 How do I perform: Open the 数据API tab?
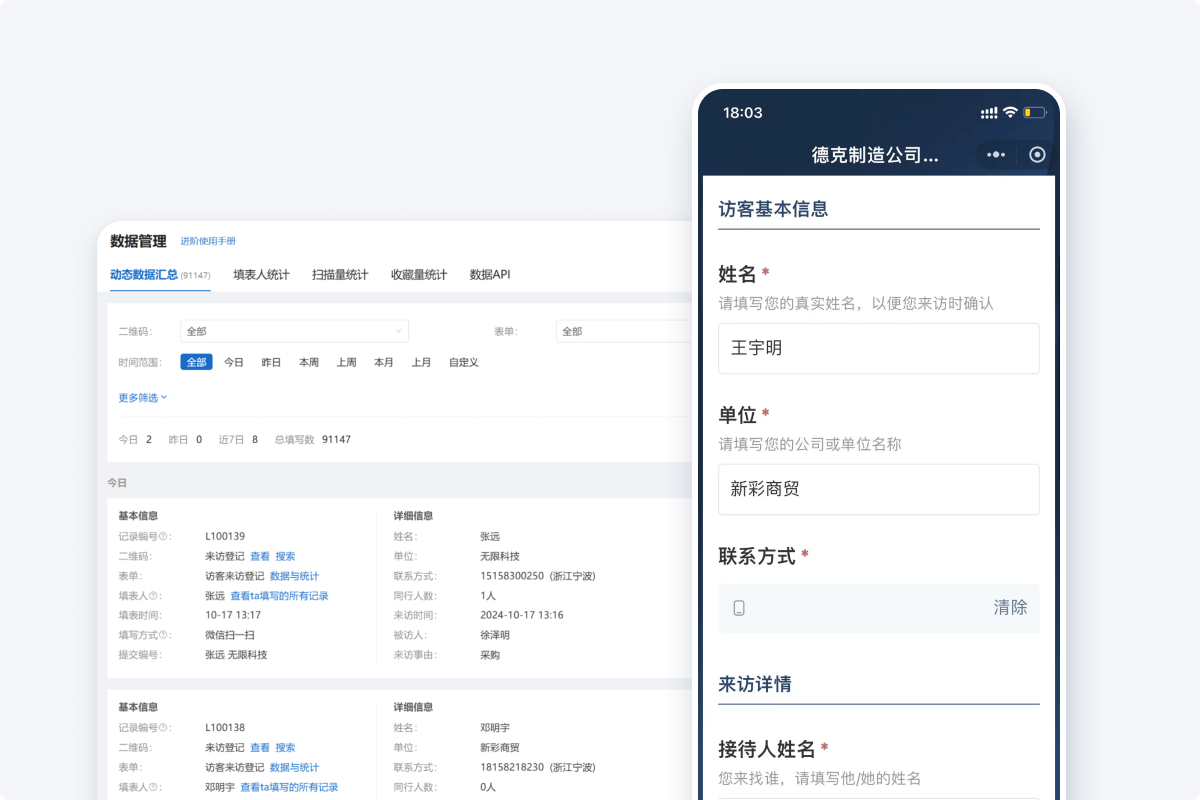(x=488, y=274)
